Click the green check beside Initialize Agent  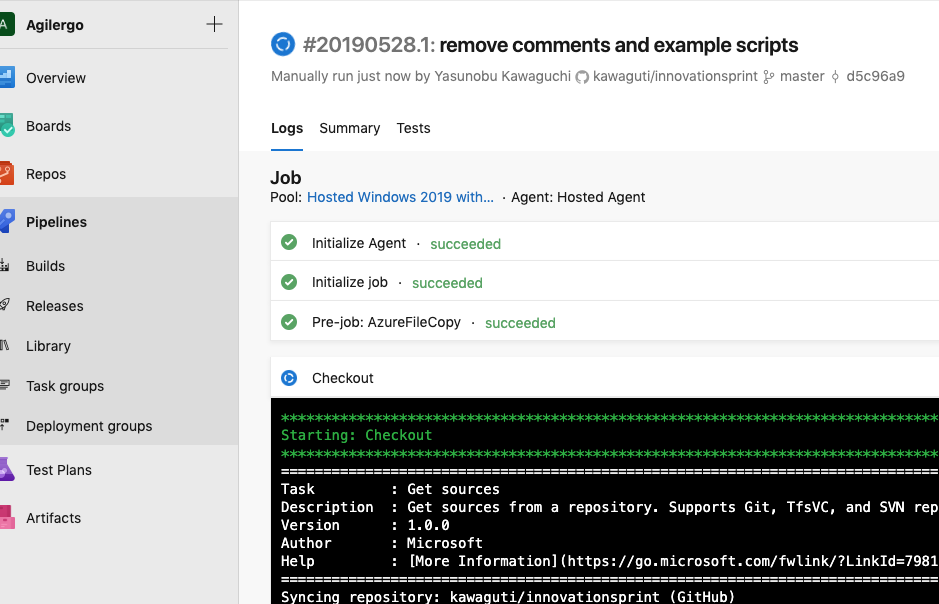(x=289, y=242)
